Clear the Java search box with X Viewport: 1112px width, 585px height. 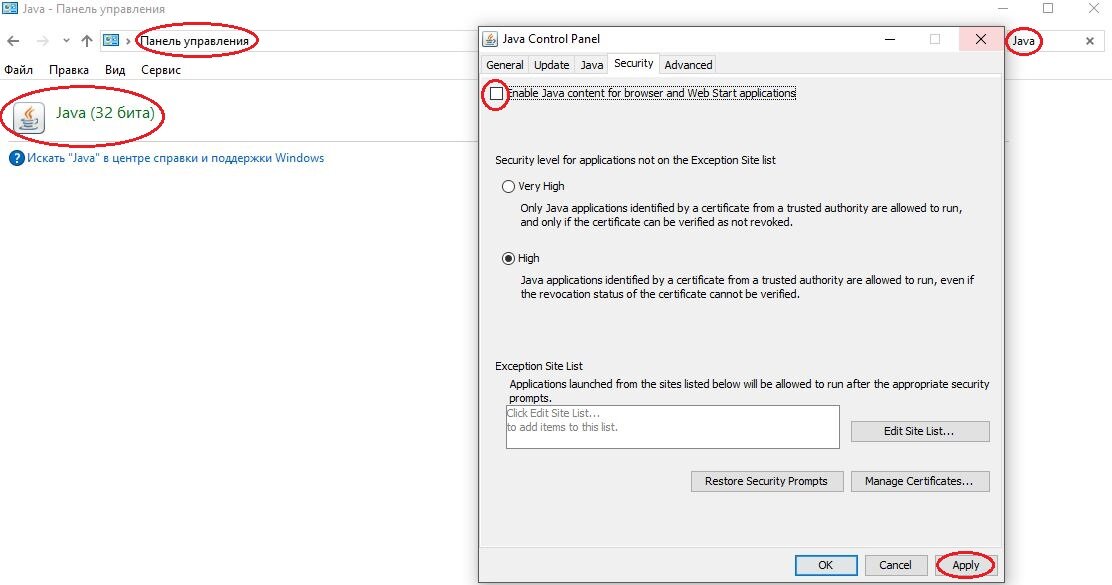point(1090,41)
